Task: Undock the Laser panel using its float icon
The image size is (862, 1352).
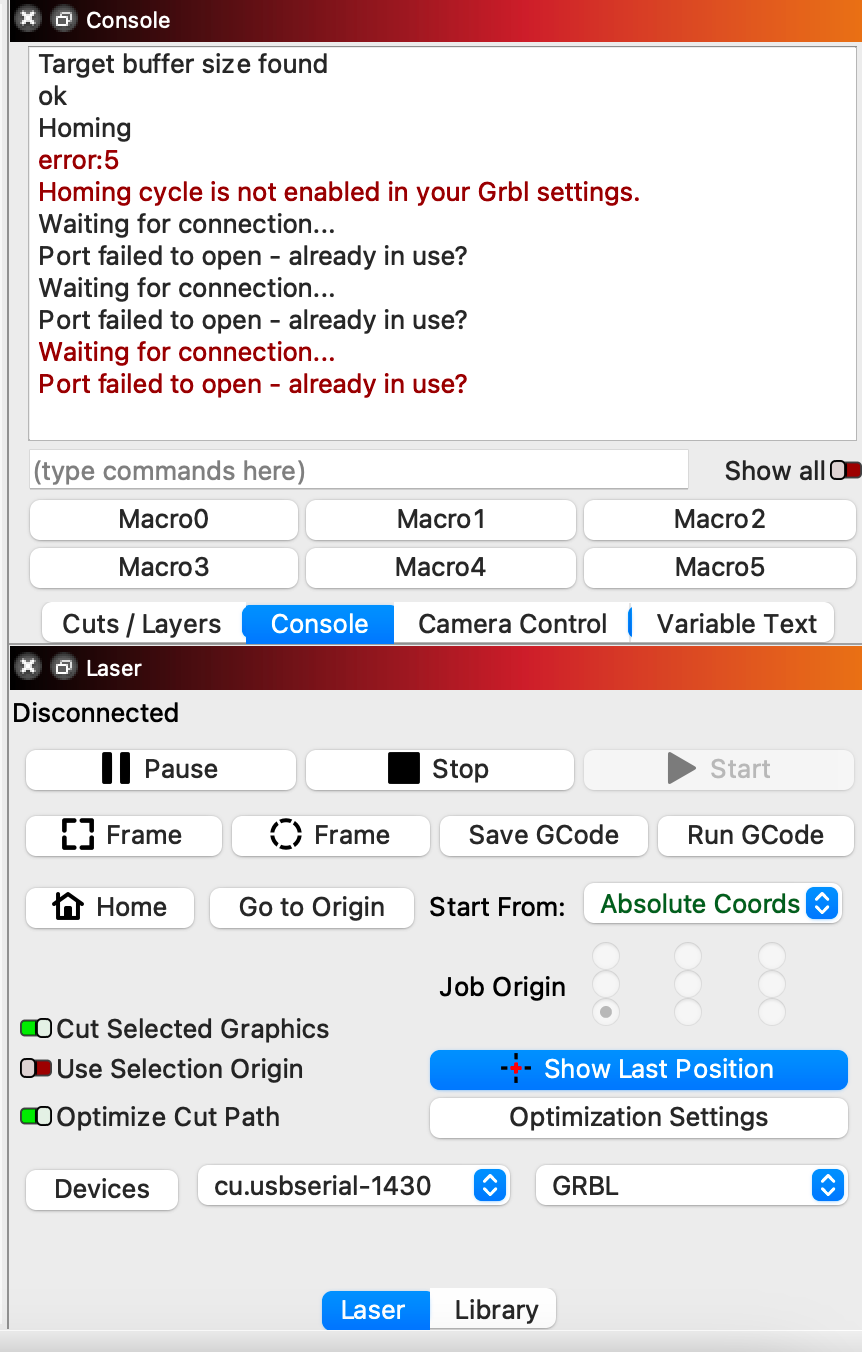Action: (x=63, y=668)
